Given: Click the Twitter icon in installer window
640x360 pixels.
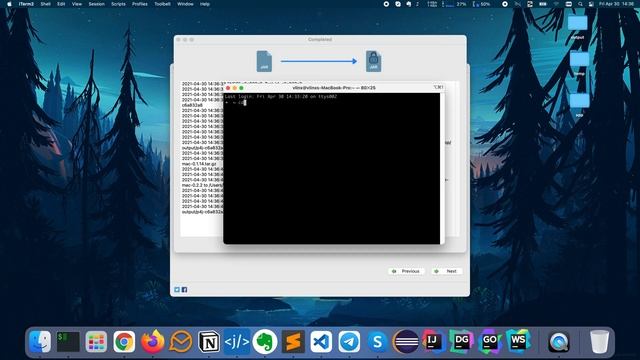Looking at the screenshot, I should tap(177, 289).
